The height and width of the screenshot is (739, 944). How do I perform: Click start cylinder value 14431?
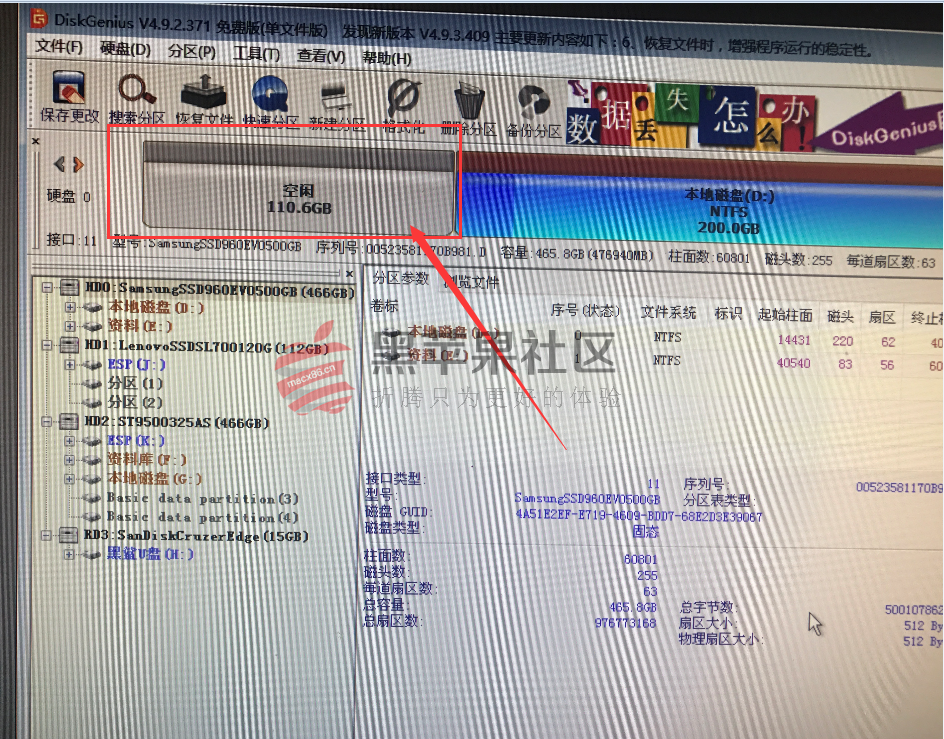[794, 340]
